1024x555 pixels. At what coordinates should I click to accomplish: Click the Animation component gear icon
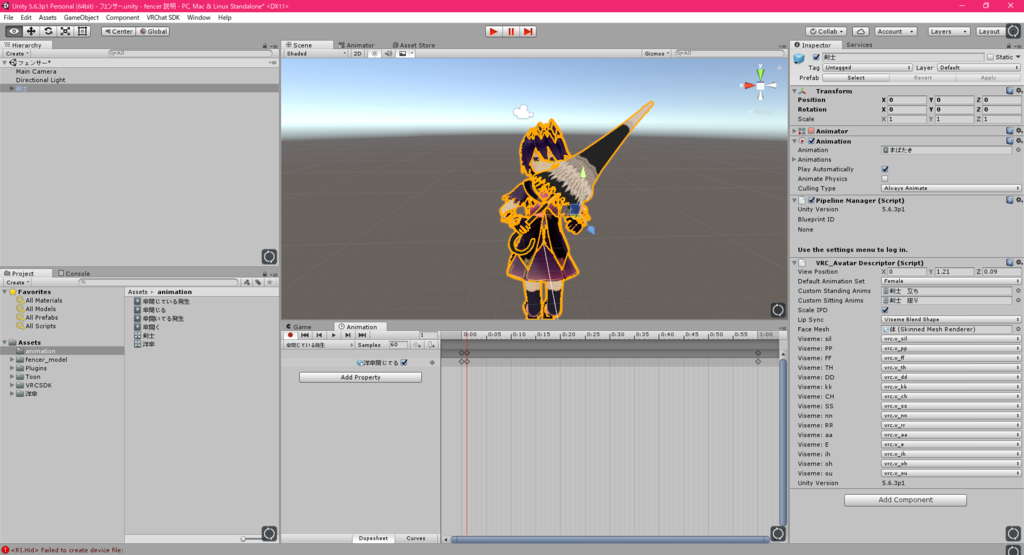click(1019, 140)
